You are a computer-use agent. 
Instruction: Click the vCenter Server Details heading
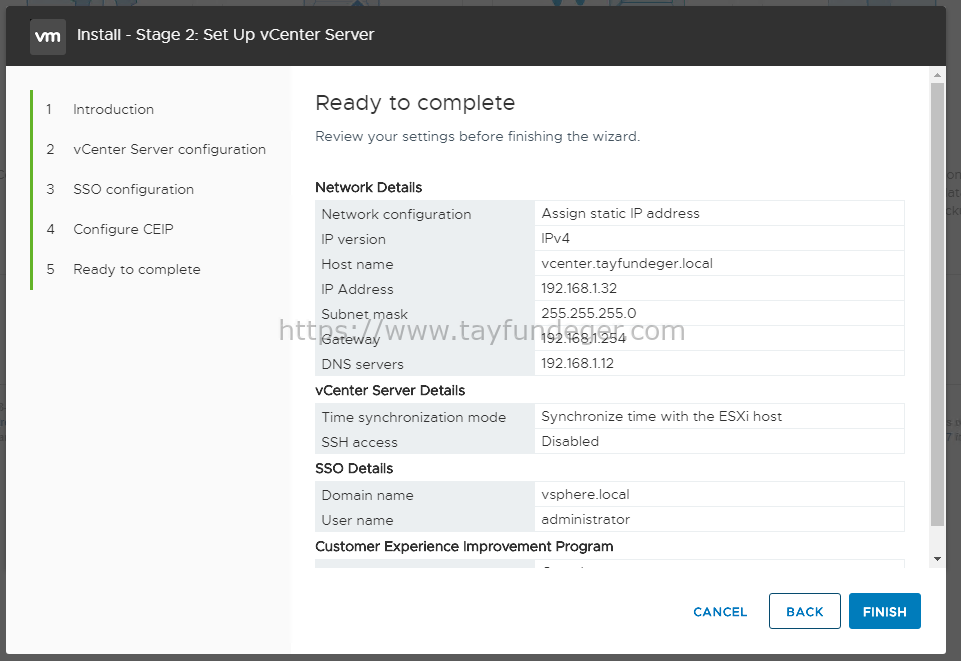point(390,390)
